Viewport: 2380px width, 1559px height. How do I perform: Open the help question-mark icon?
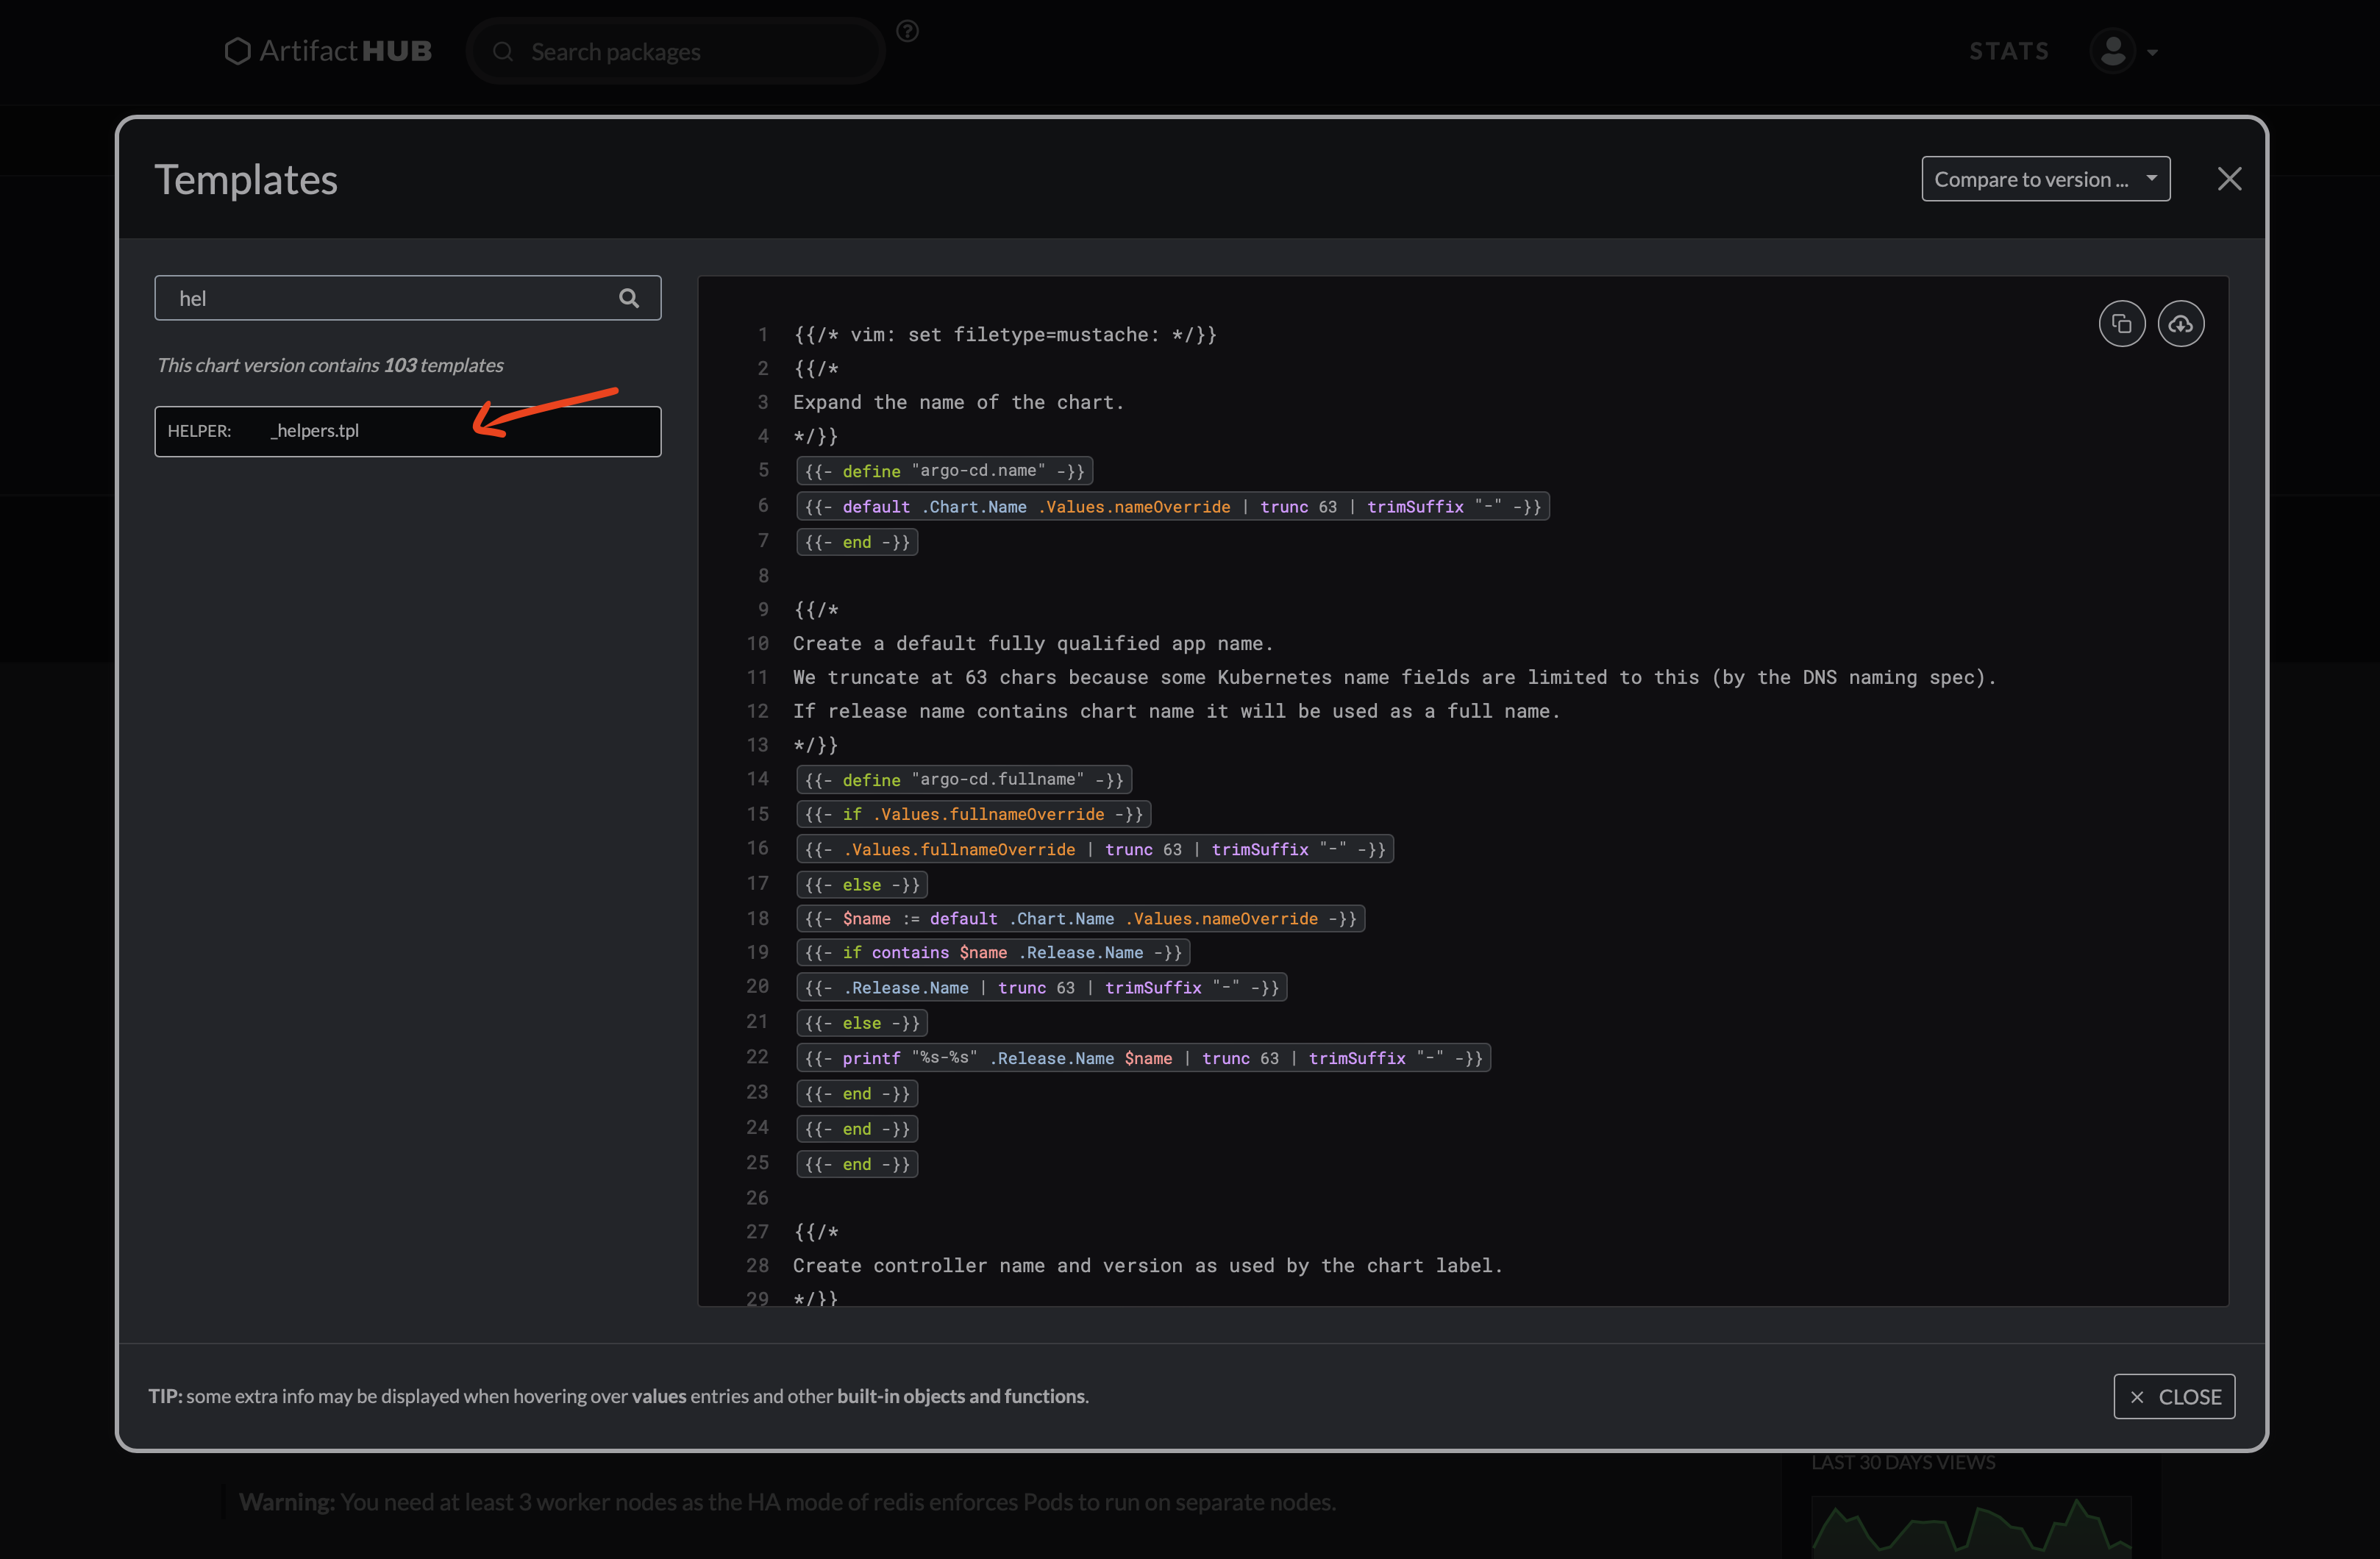pyautogui.click(x=907, y=30)
